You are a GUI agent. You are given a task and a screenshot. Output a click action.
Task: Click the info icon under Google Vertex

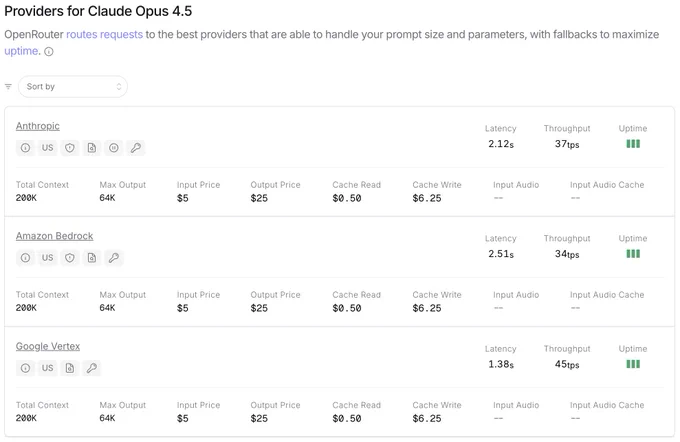point(26,368)
